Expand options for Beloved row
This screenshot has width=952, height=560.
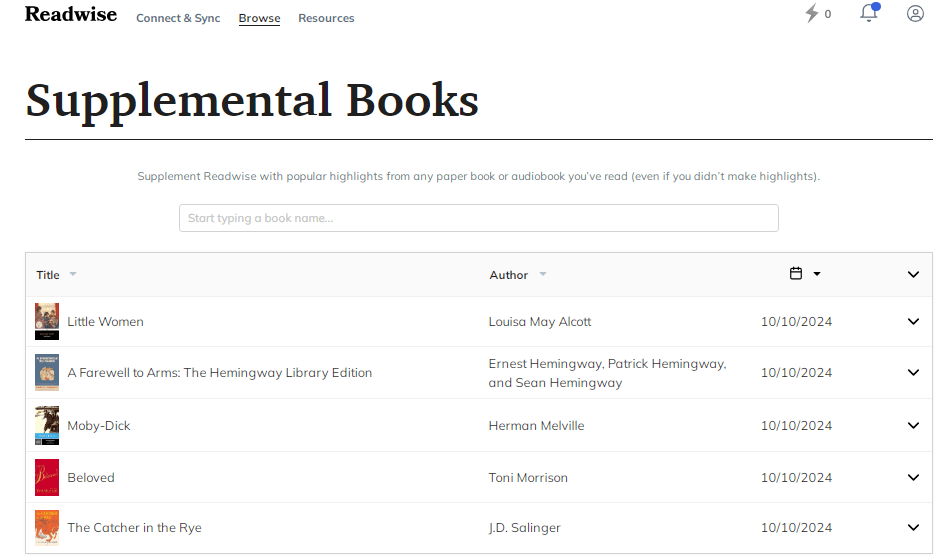pos(913,477)
